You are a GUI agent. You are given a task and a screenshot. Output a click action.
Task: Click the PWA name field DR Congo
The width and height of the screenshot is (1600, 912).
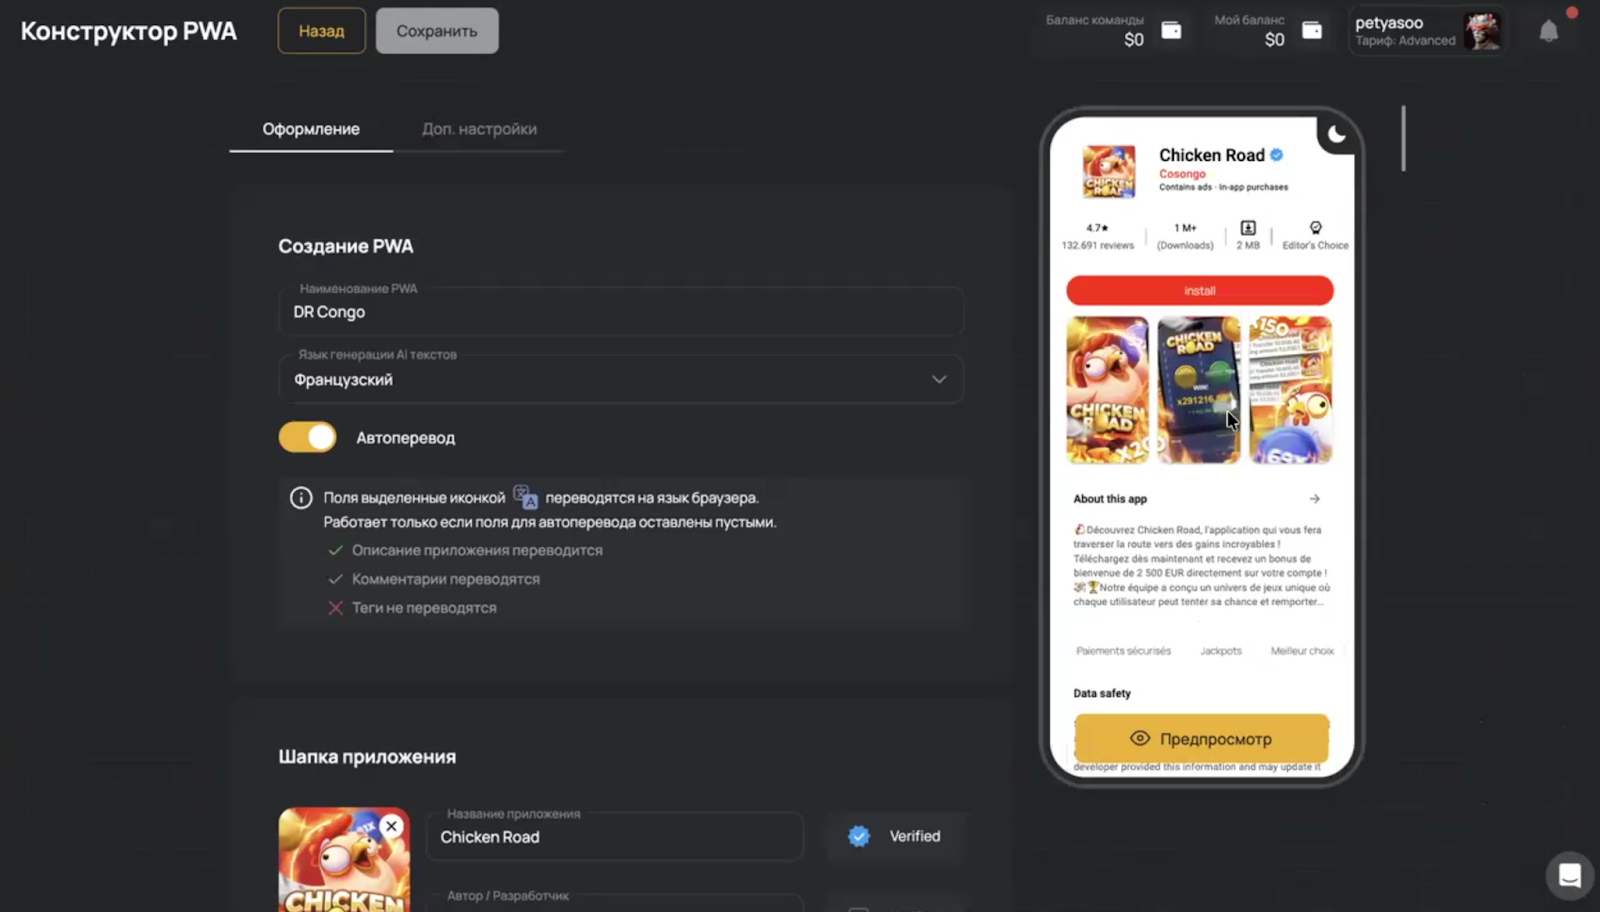620,312
